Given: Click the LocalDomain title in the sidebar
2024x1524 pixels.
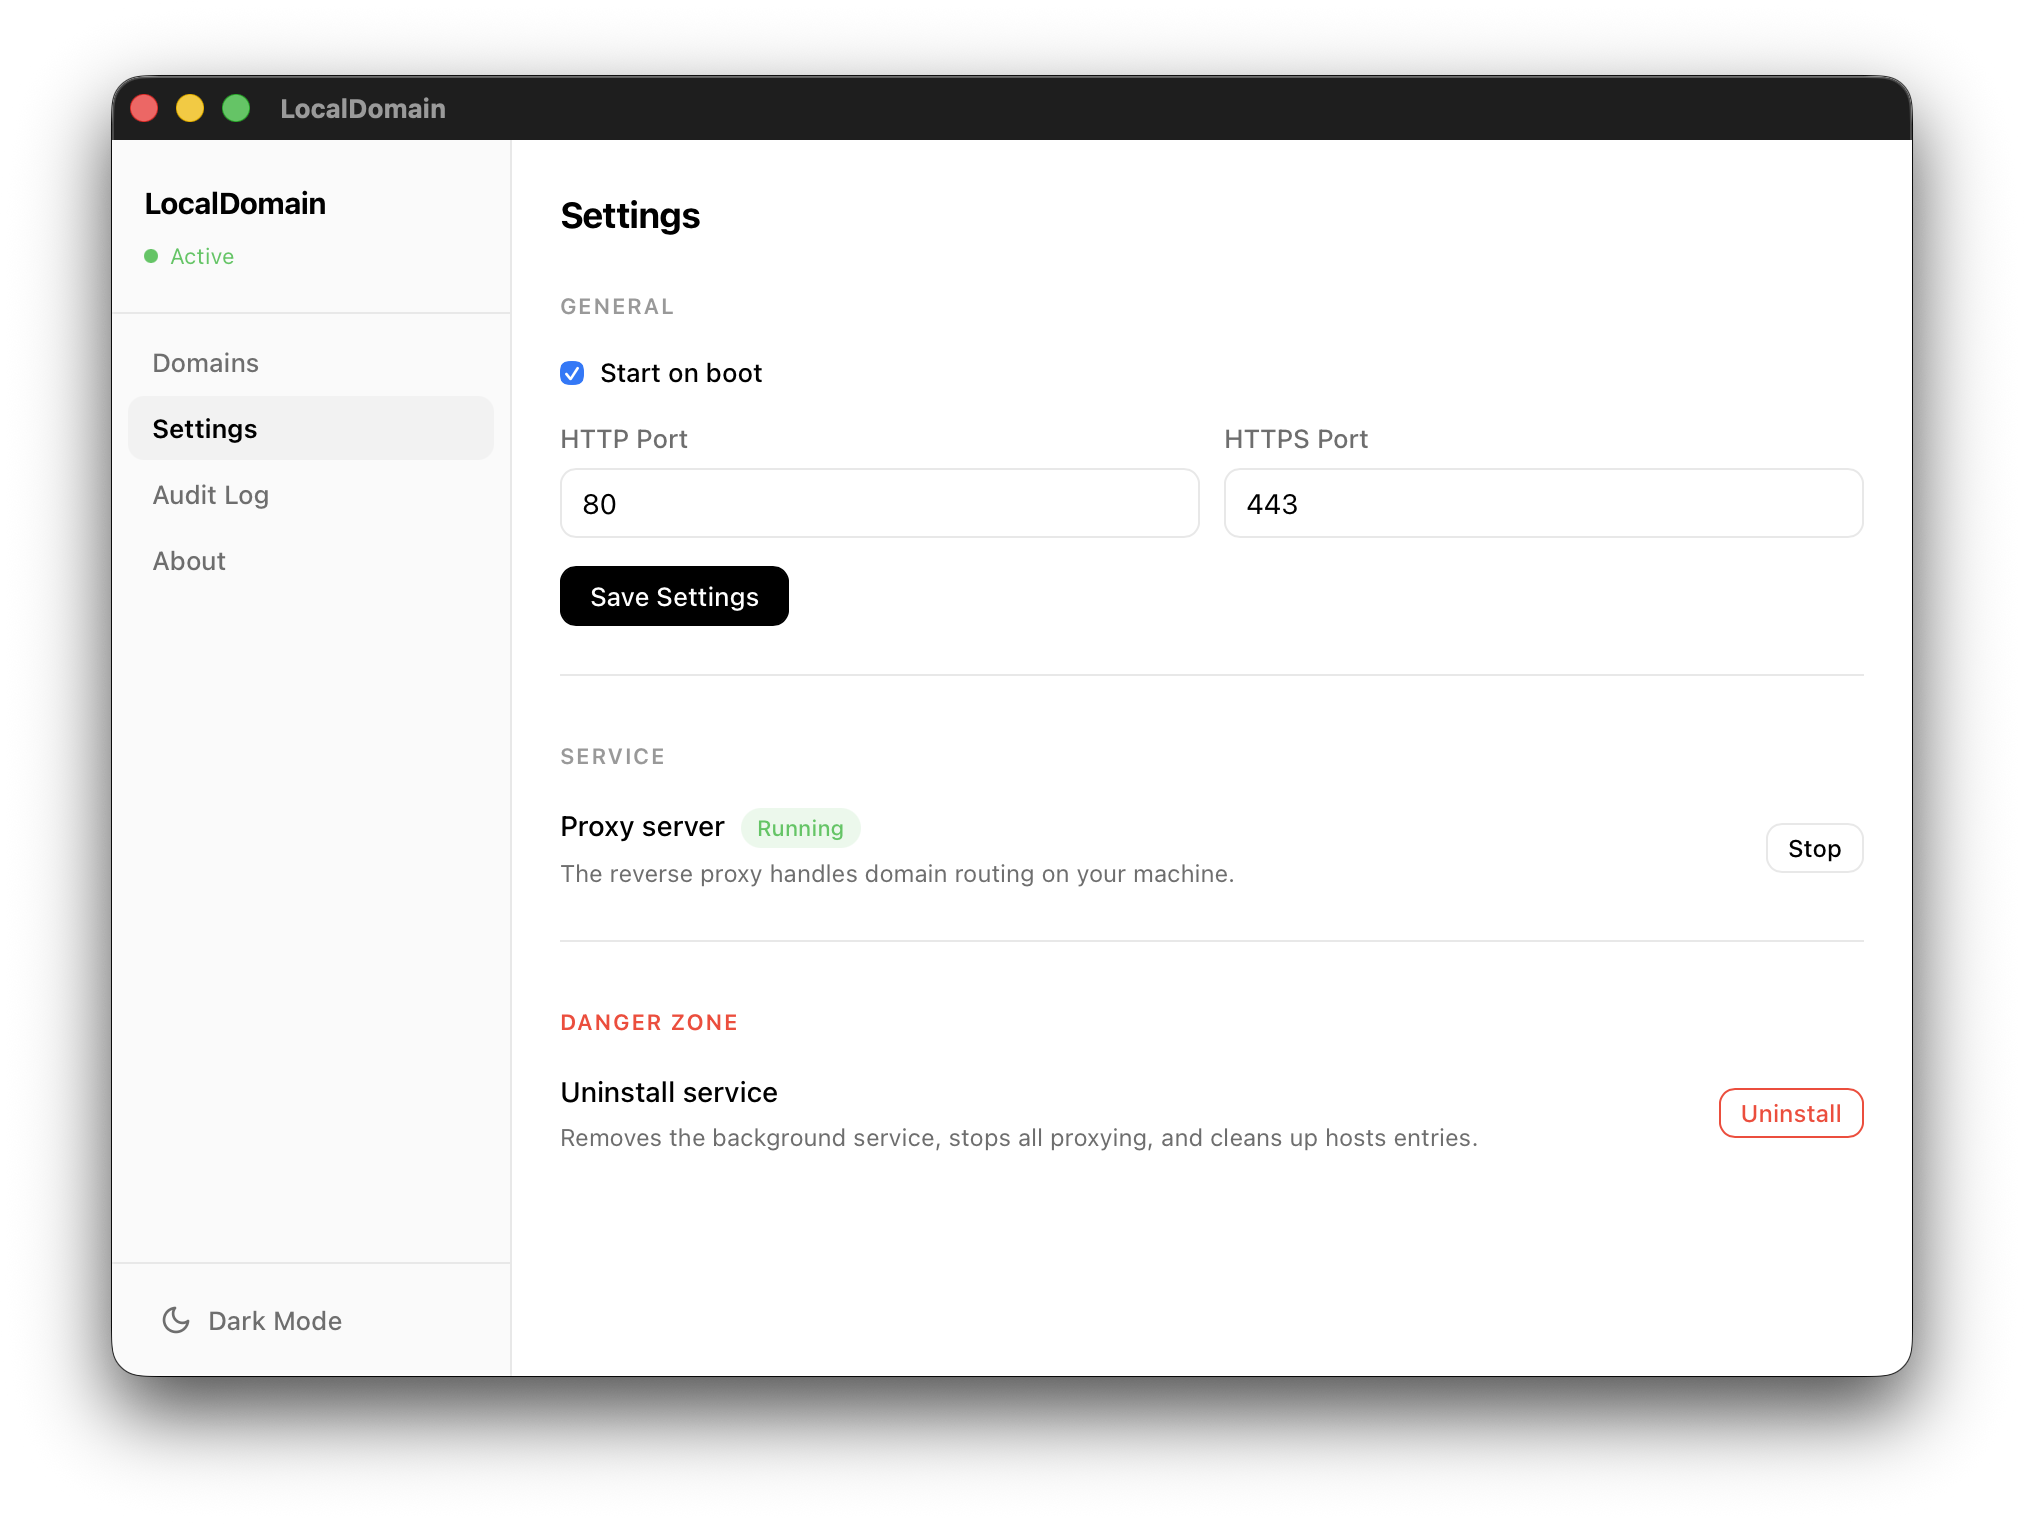Looking at the screenshot, I should click(x=235, y=203).
